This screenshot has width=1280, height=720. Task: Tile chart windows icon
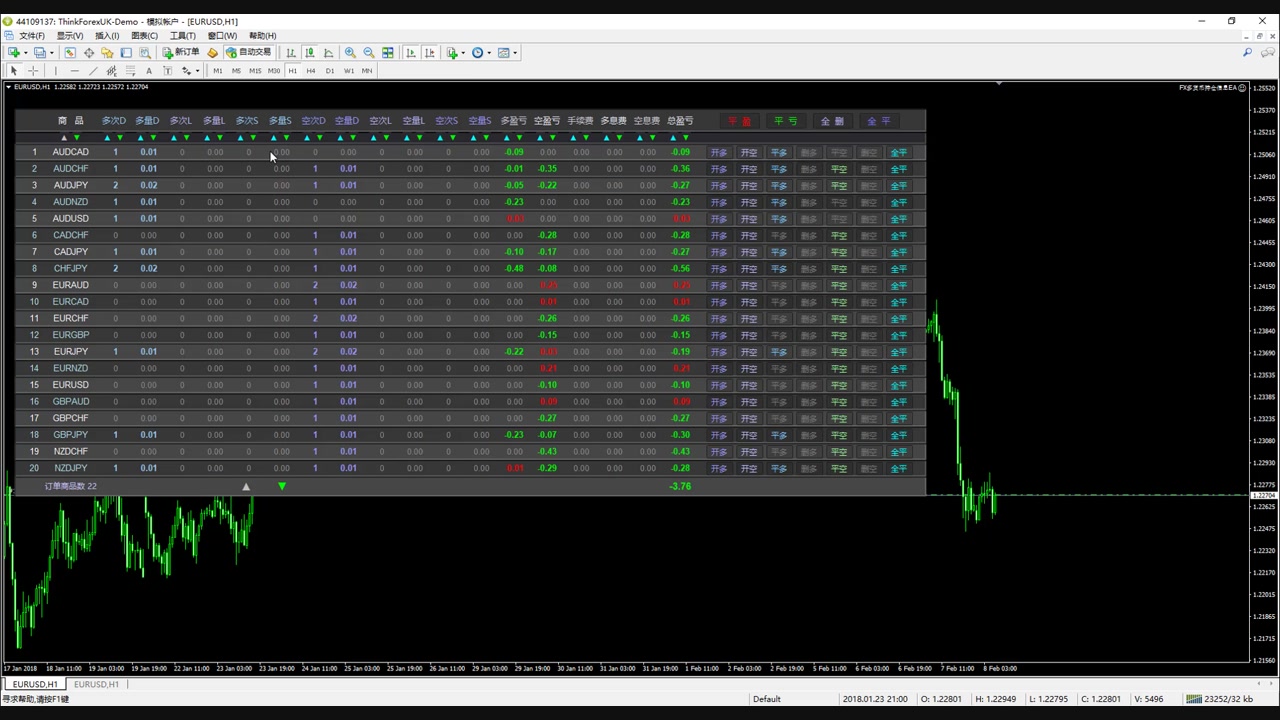click(387, 53)
